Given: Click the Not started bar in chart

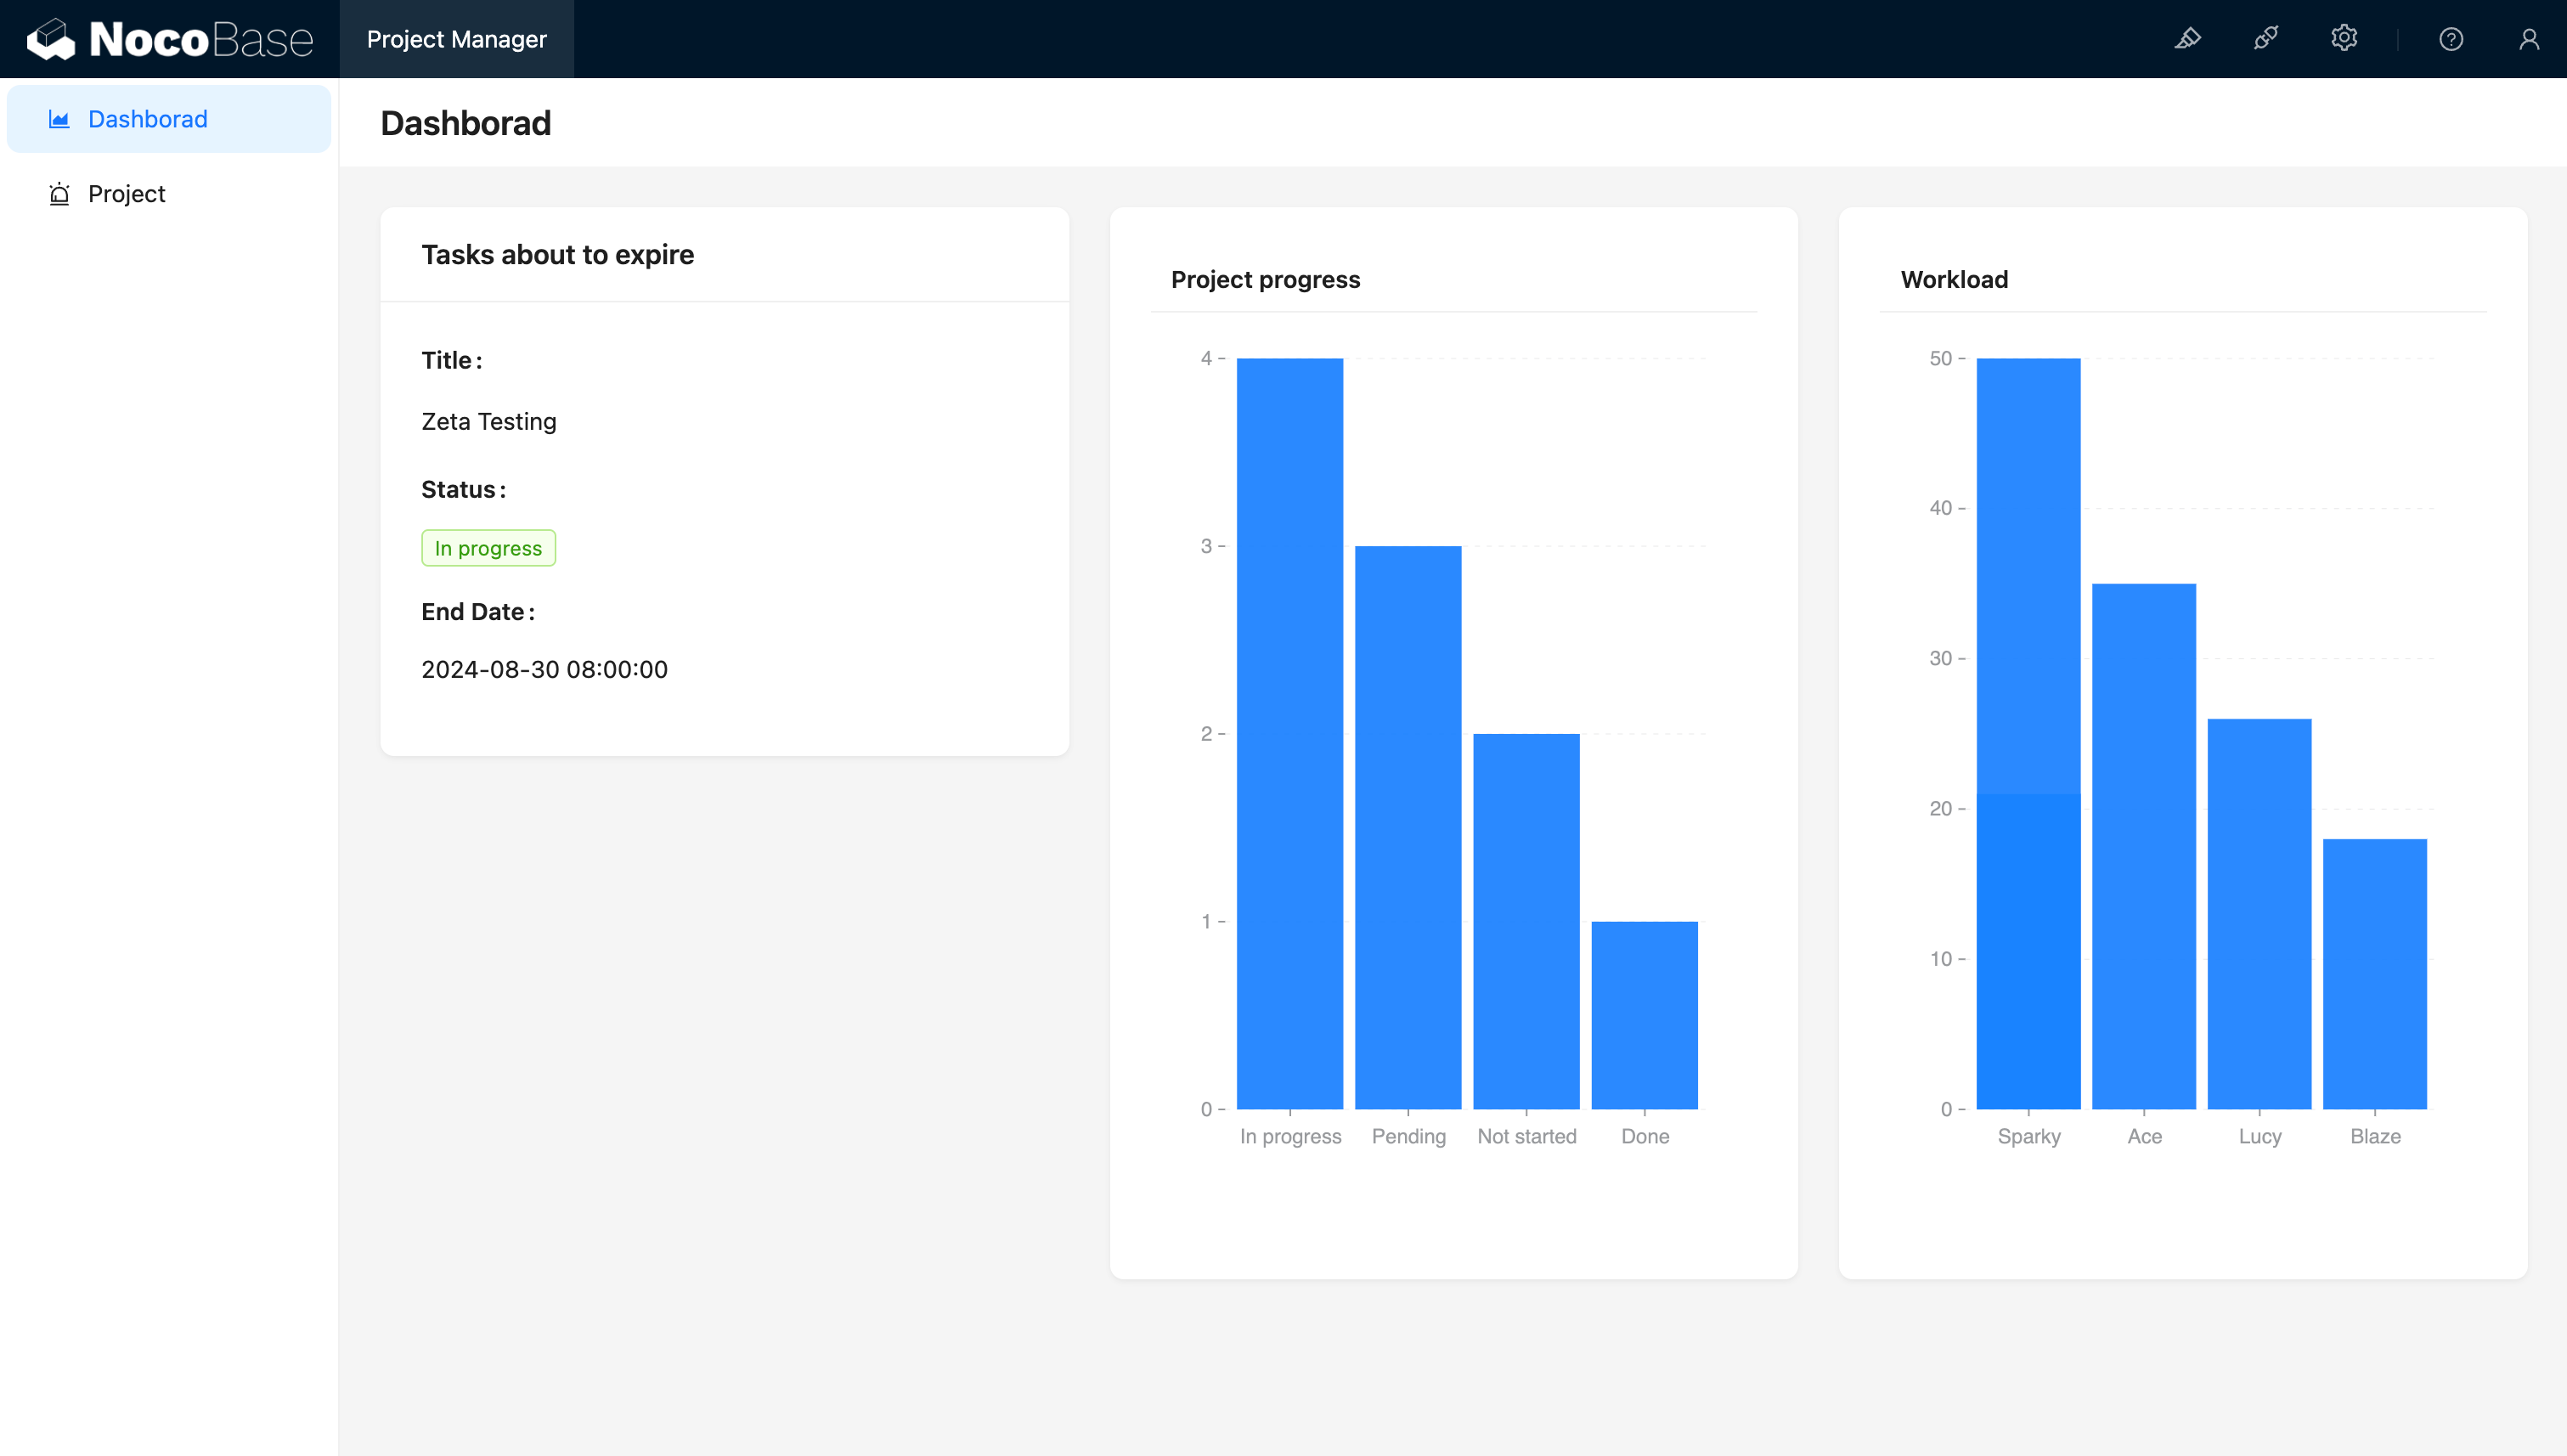Looking at the screenshot, I should (1526, 921).
